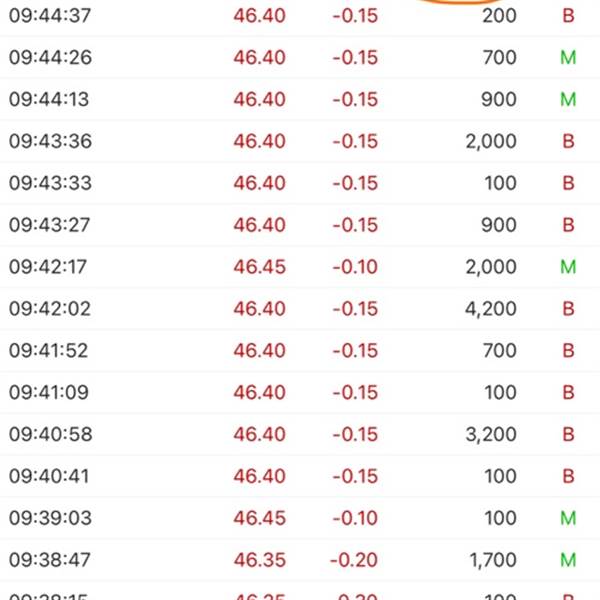Open the 09:41:09 trade entry
The width and height of the screenshot is (600, 600).
(300, 392)
